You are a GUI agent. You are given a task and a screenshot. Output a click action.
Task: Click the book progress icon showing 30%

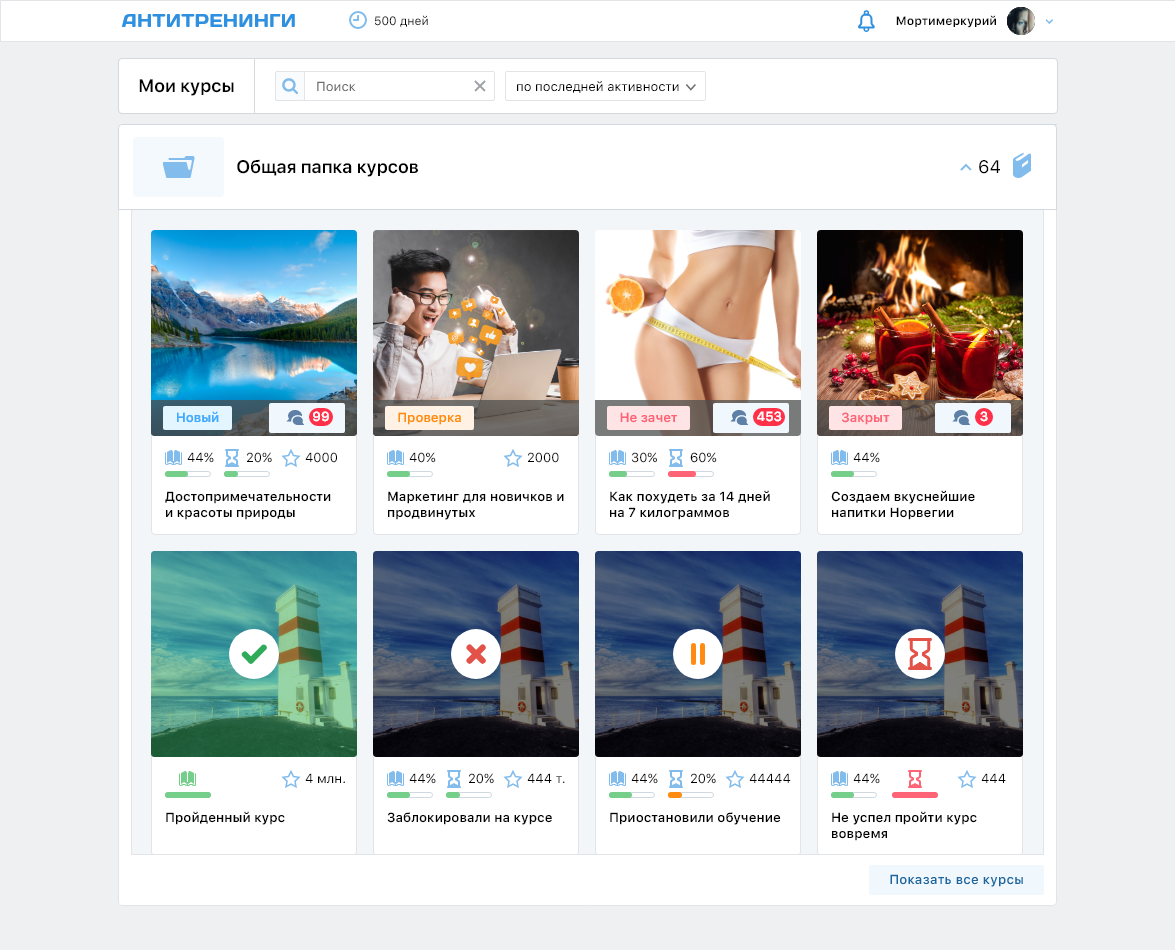coord(617,457)
